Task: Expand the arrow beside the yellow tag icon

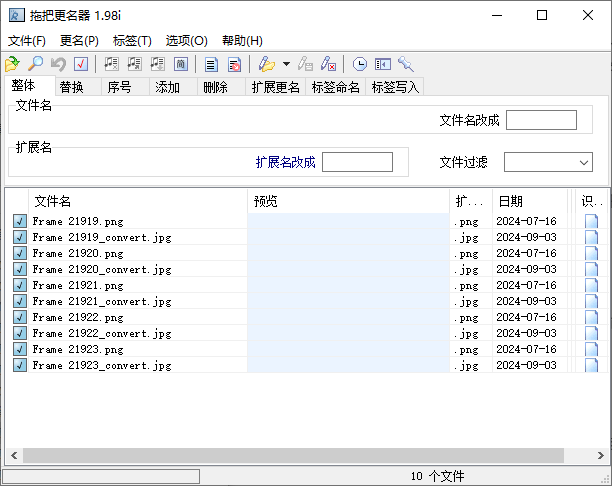Action: 286,64
